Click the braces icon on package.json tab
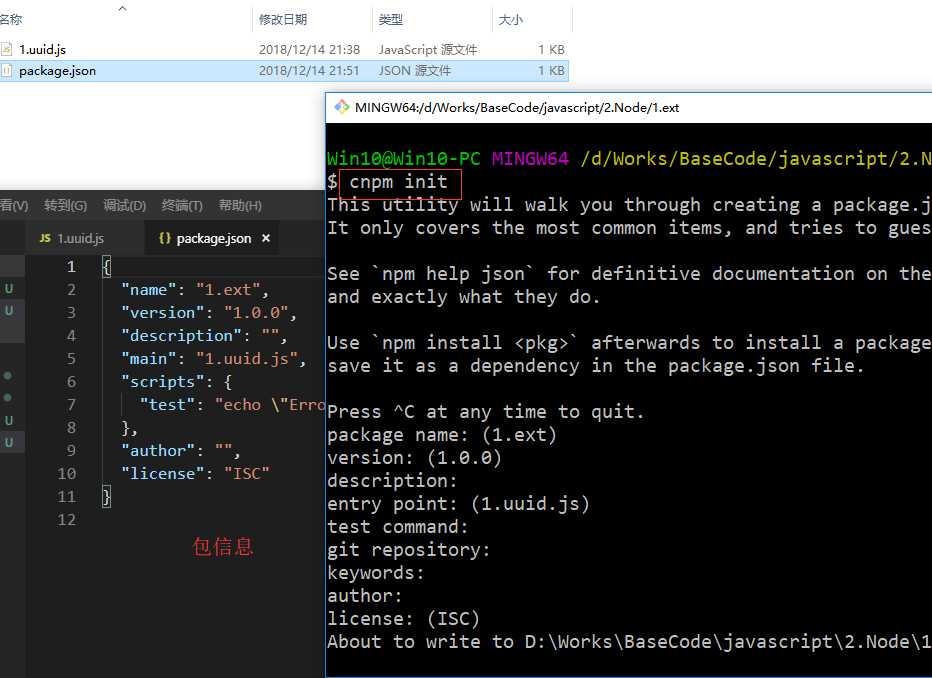932x678 pixels. 165,238
